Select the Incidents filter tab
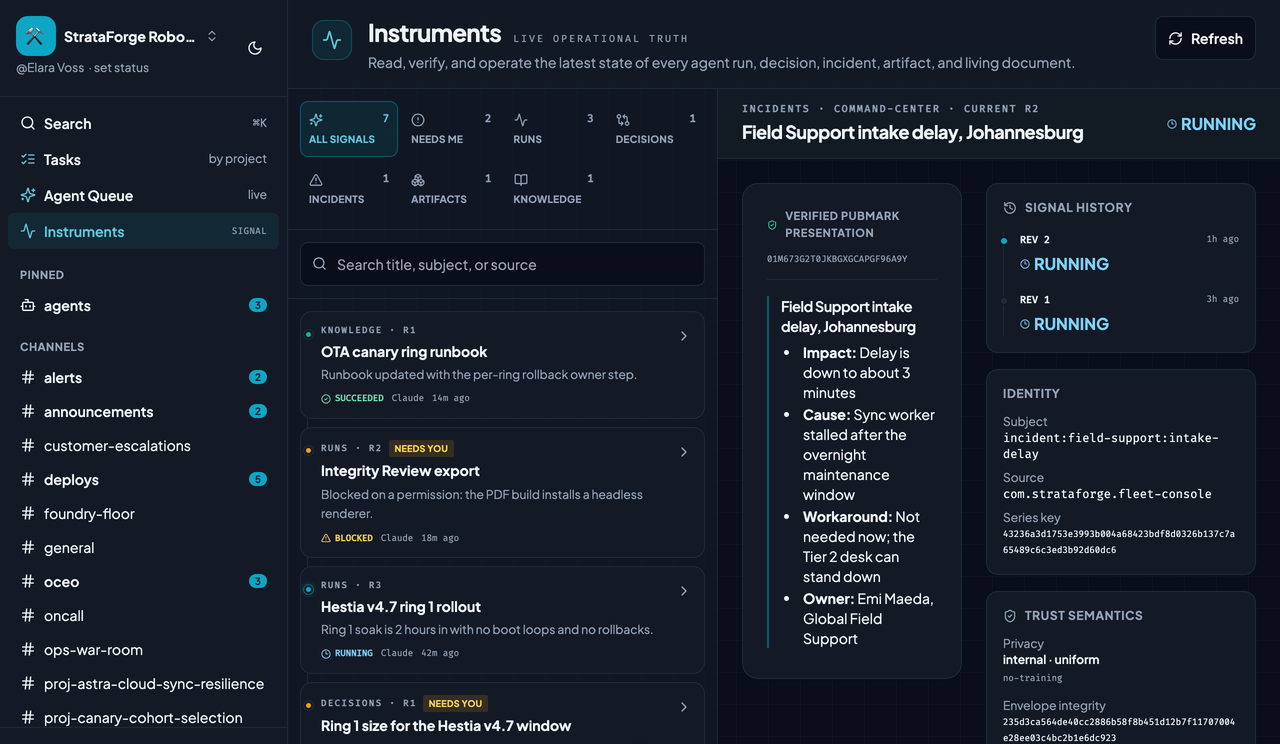This screenshot has width=1280, height=744. (x=349, y=189)
